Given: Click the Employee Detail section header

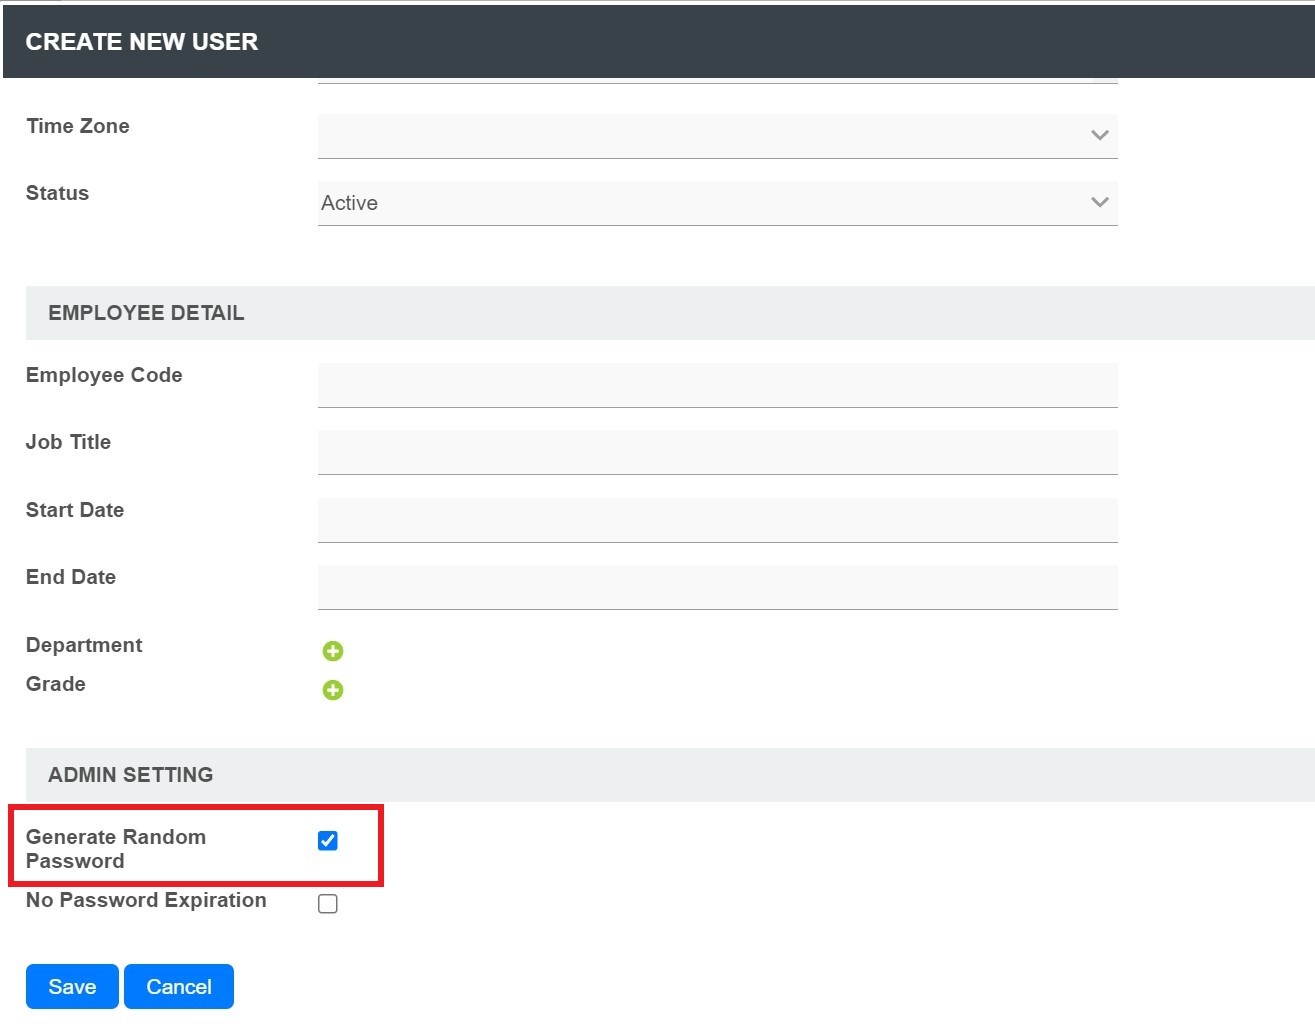Looking at the screenshot, I should click(x=146, y=313).
